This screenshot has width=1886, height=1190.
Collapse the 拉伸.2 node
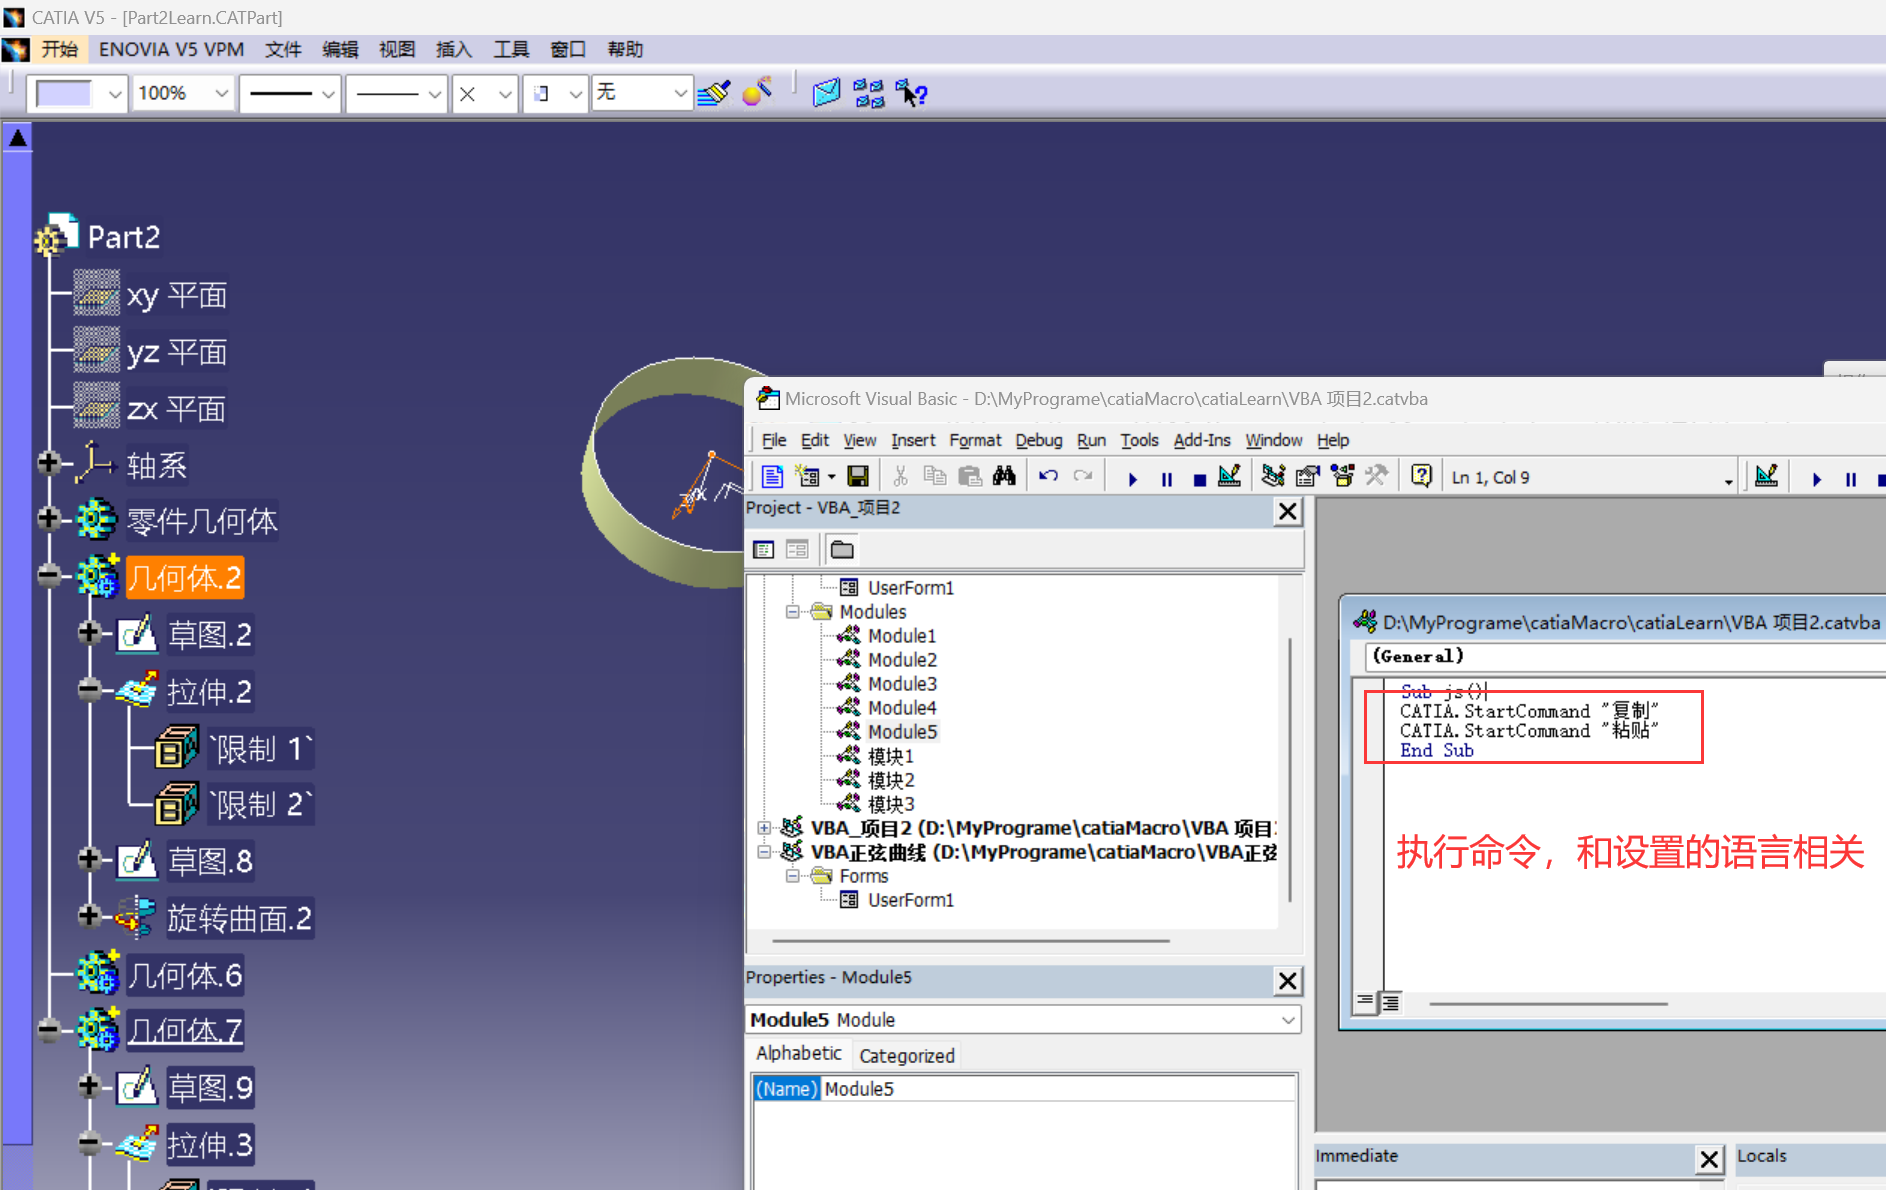[89, 689]
